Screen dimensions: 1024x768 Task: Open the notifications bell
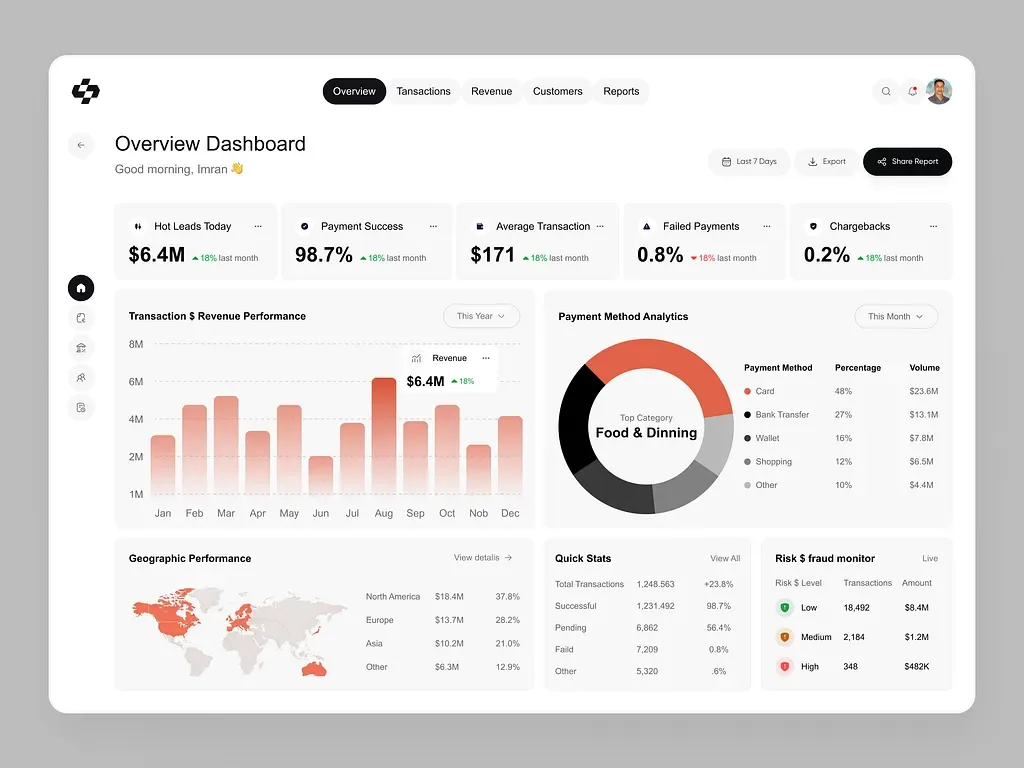tap(912, 91)
